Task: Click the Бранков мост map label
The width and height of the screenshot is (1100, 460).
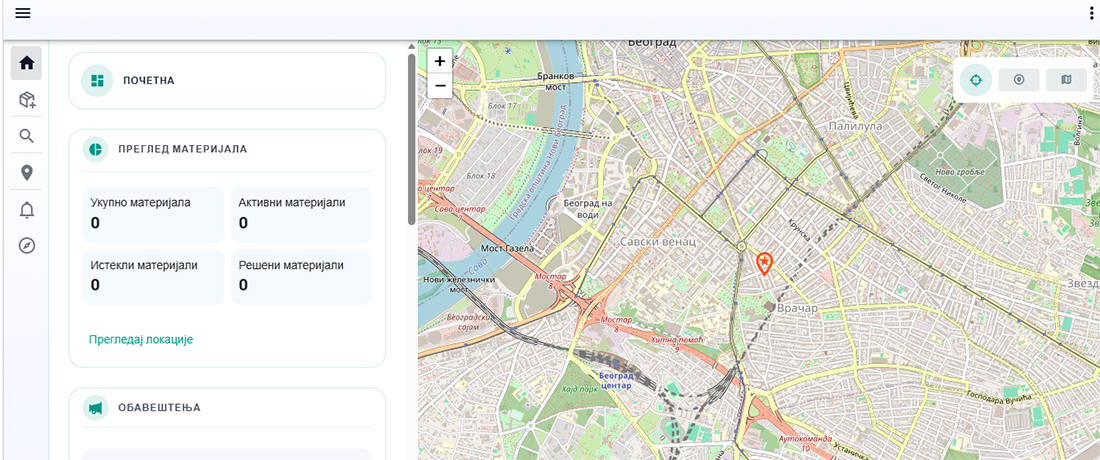Action: [x=556, y=80]
